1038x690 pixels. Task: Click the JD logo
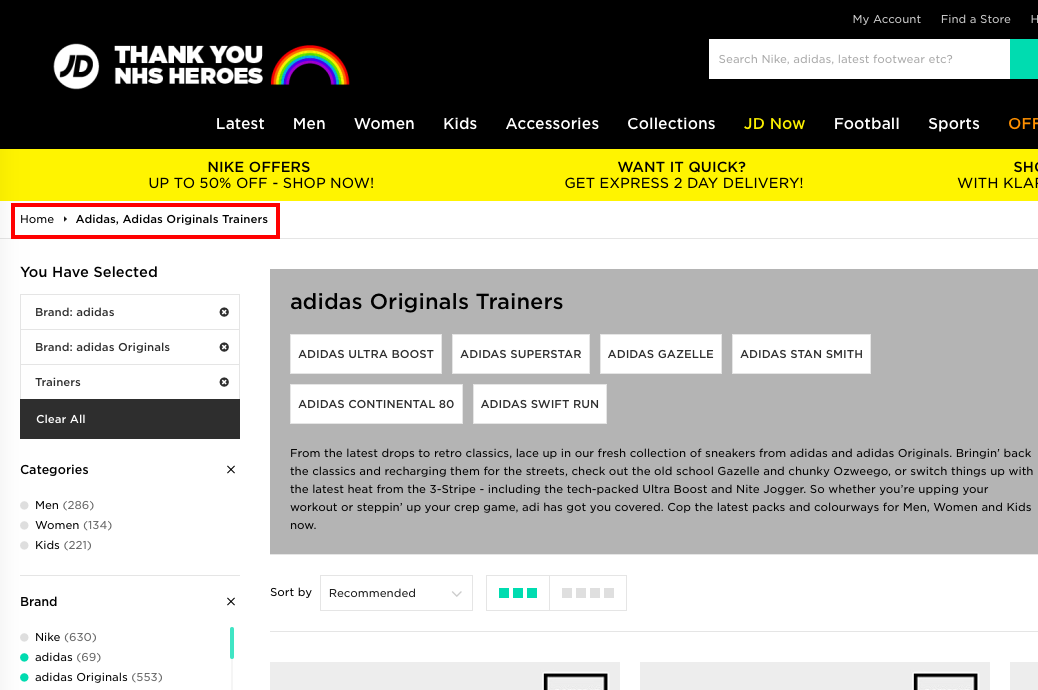click(76, 66)
